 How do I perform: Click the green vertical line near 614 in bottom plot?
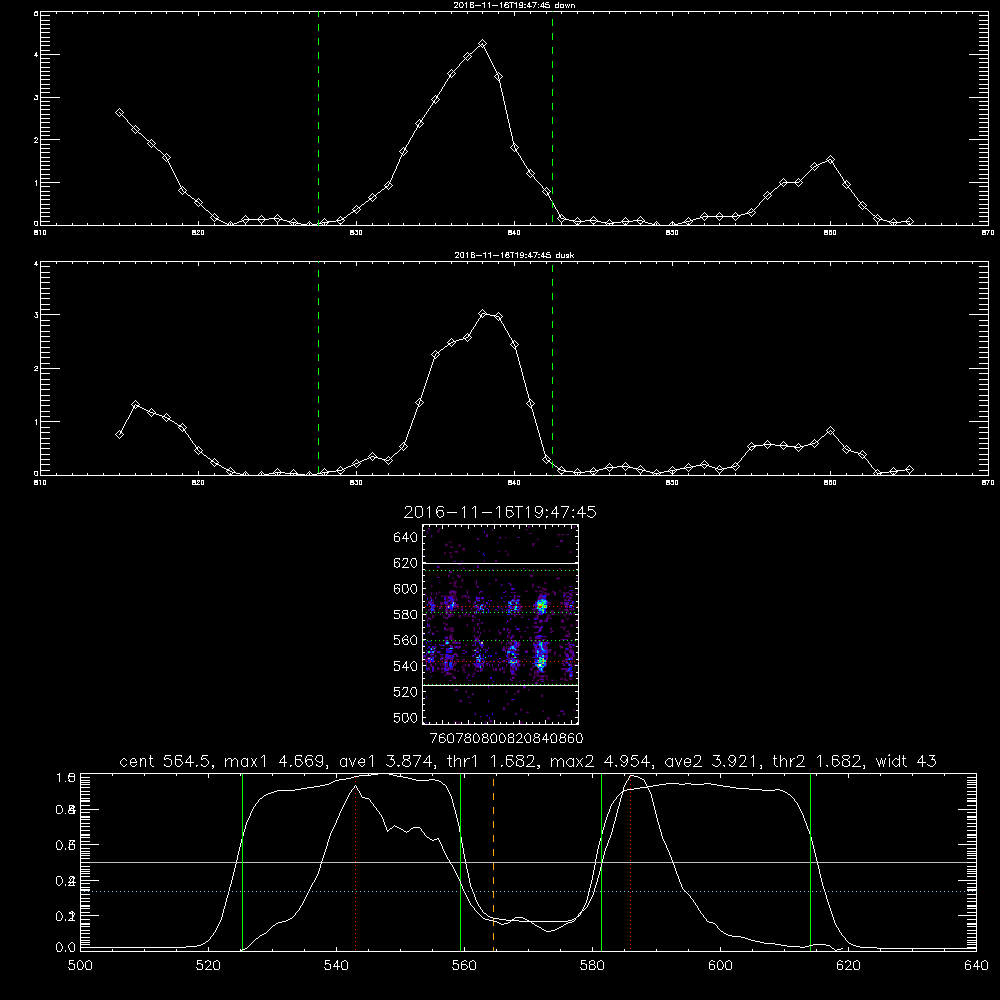(811, 861)
